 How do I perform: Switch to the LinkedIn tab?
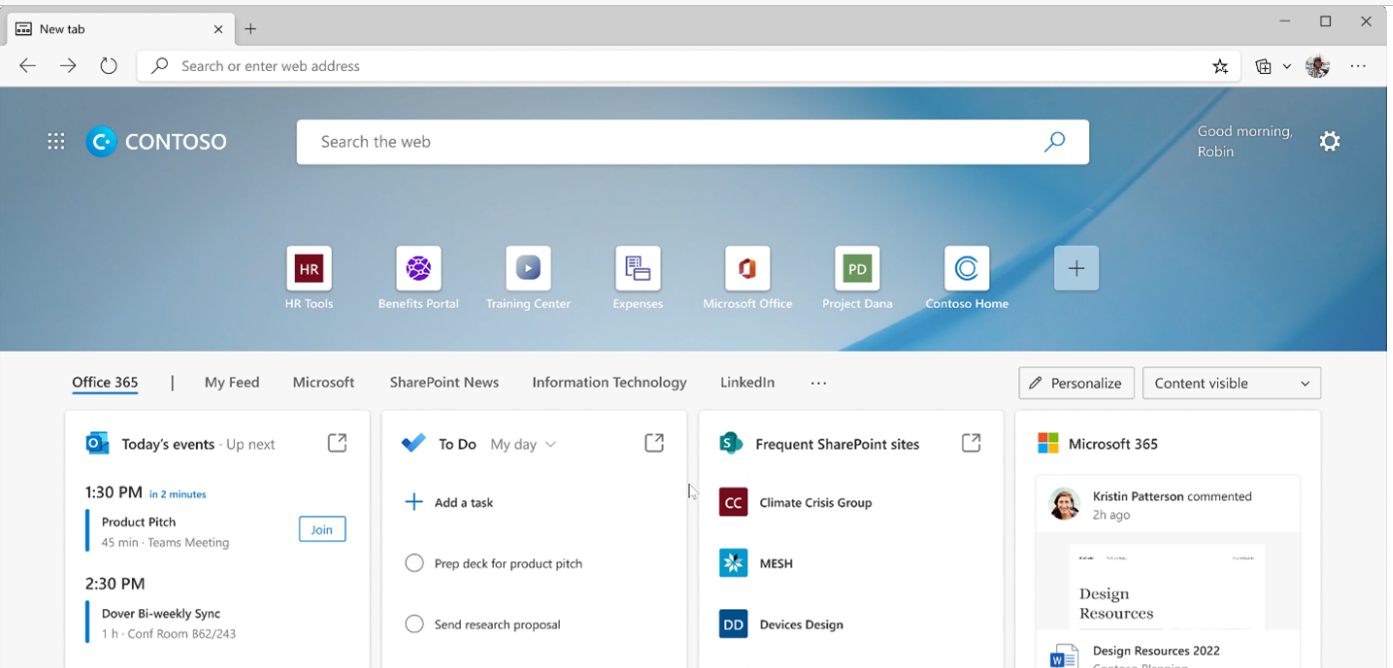tap(747, 382)
